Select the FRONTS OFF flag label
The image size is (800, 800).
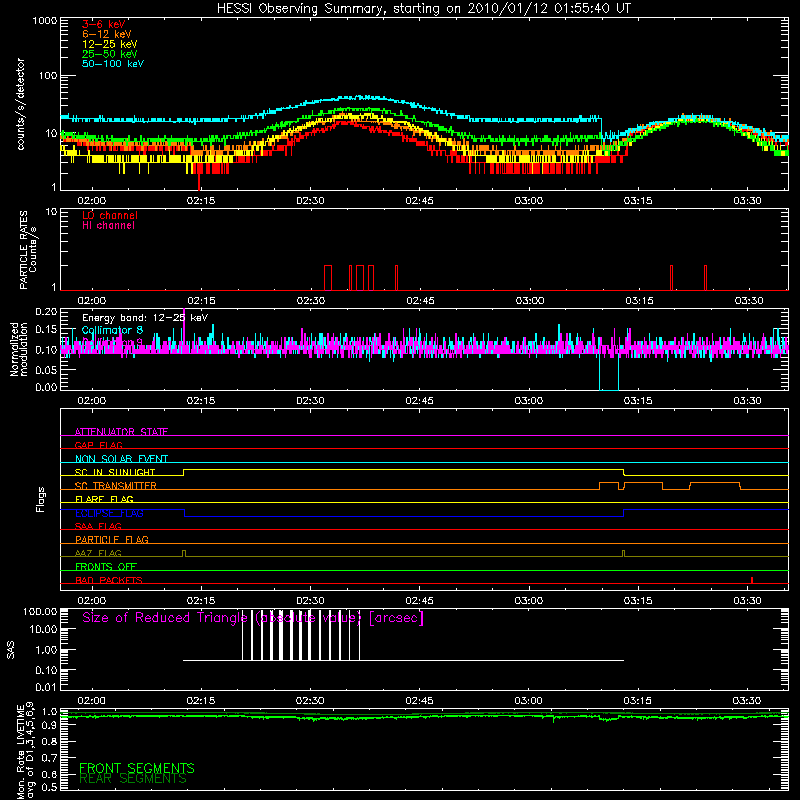pos(106,566)
